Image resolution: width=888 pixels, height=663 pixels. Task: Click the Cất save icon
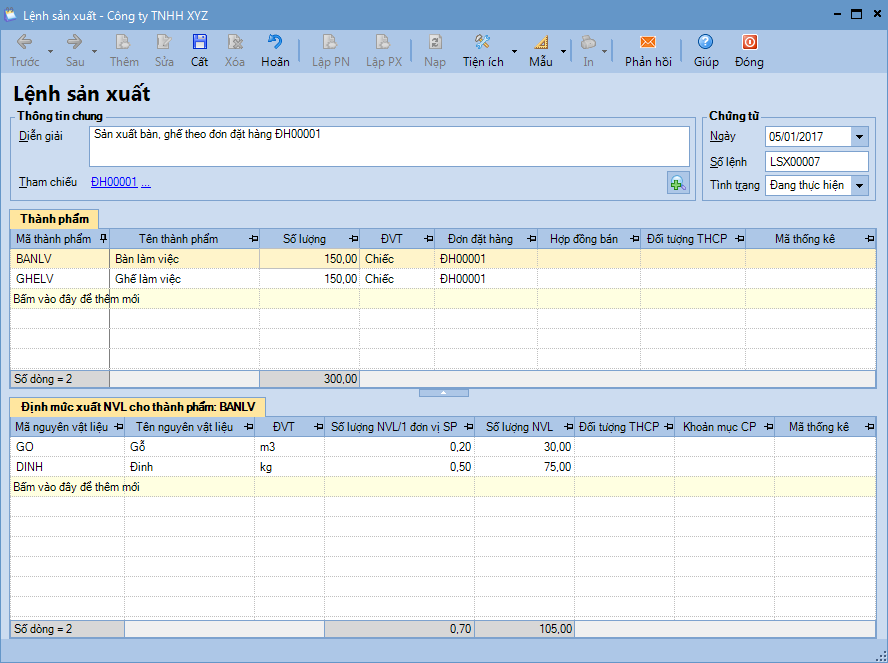[x=200, y=43]
